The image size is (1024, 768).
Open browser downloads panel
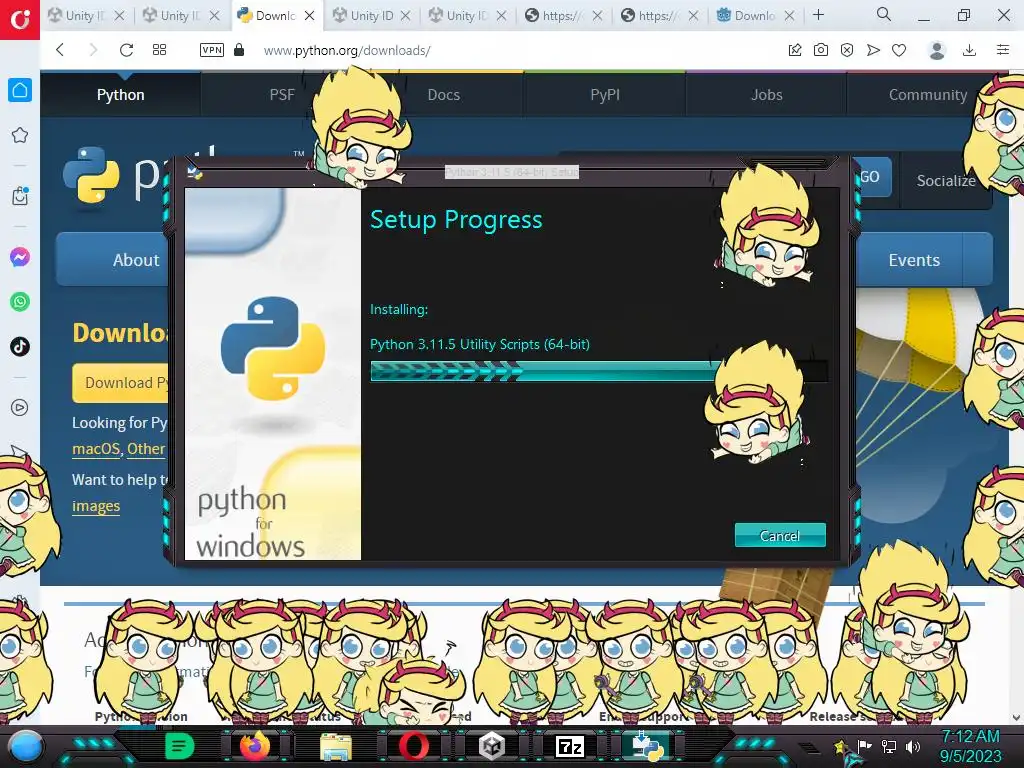pyautogui.click(x=970, y=50)
